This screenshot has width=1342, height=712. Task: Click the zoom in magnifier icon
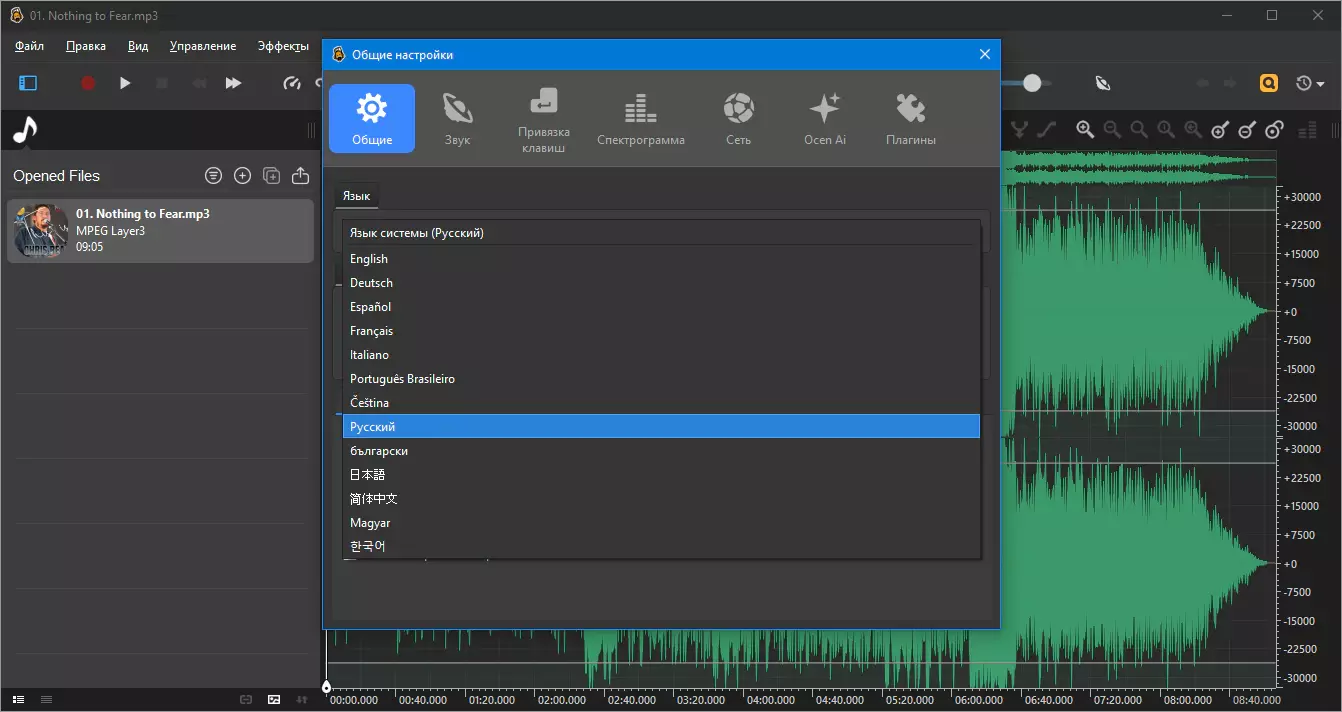[x=1085, y=129]
